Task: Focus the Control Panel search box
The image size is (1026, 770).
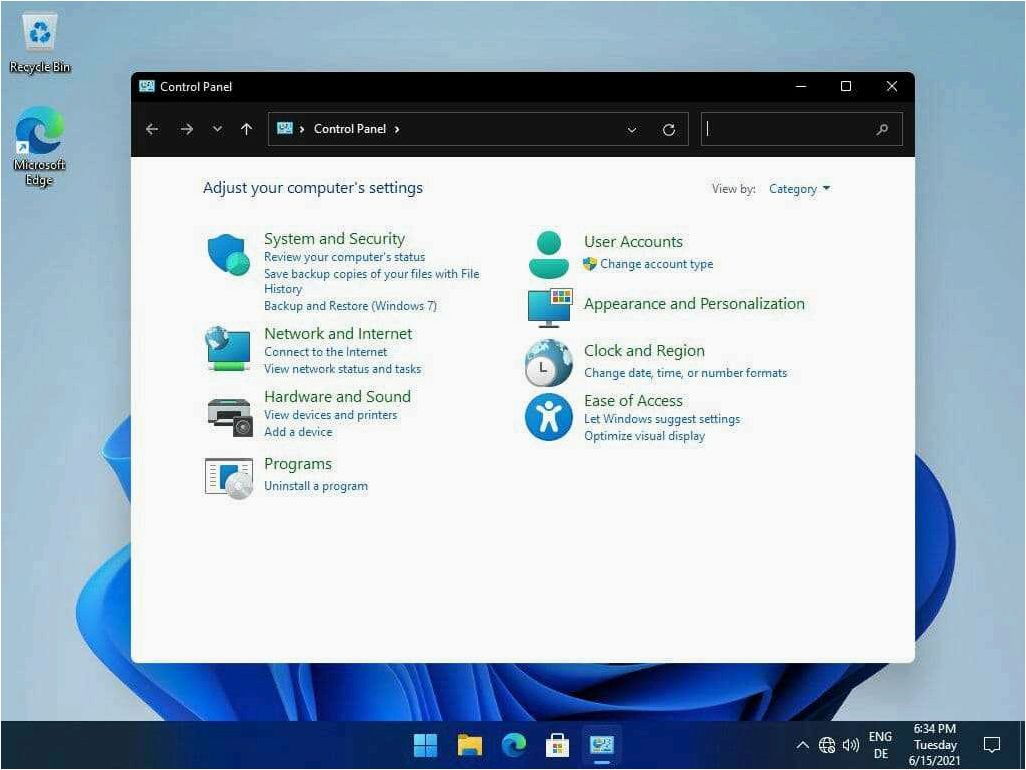Action: point(802,130)
